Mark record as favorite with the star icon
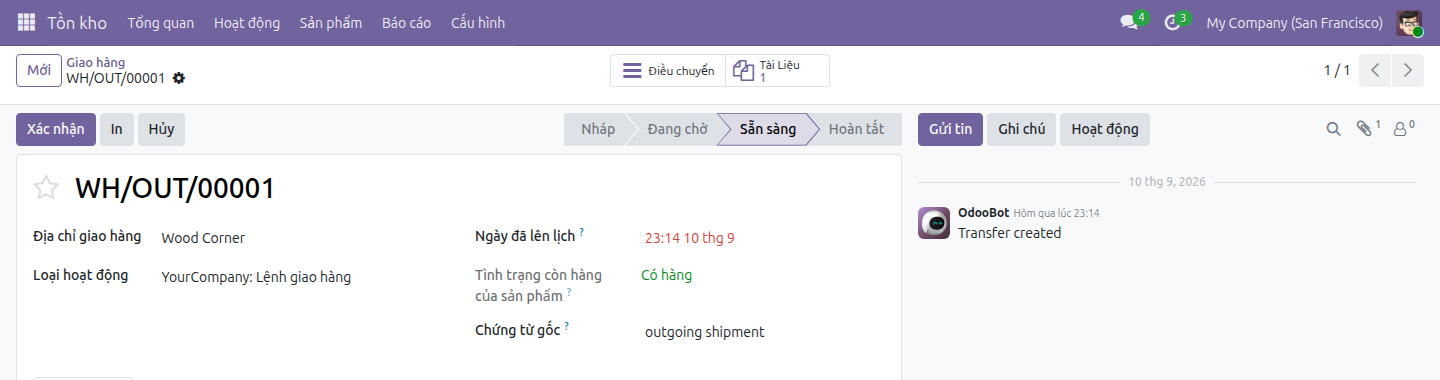1440x380 pixels. tap(46, 188)
